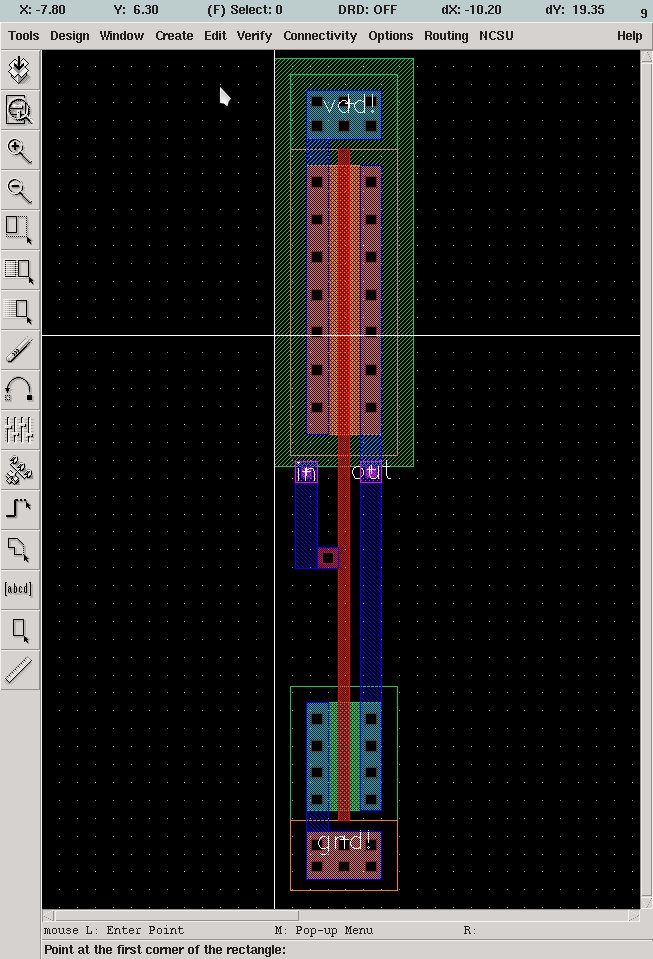Screen dimensions: 653x959
Task: Choose the Stretch tool icon
Action: 20,230
